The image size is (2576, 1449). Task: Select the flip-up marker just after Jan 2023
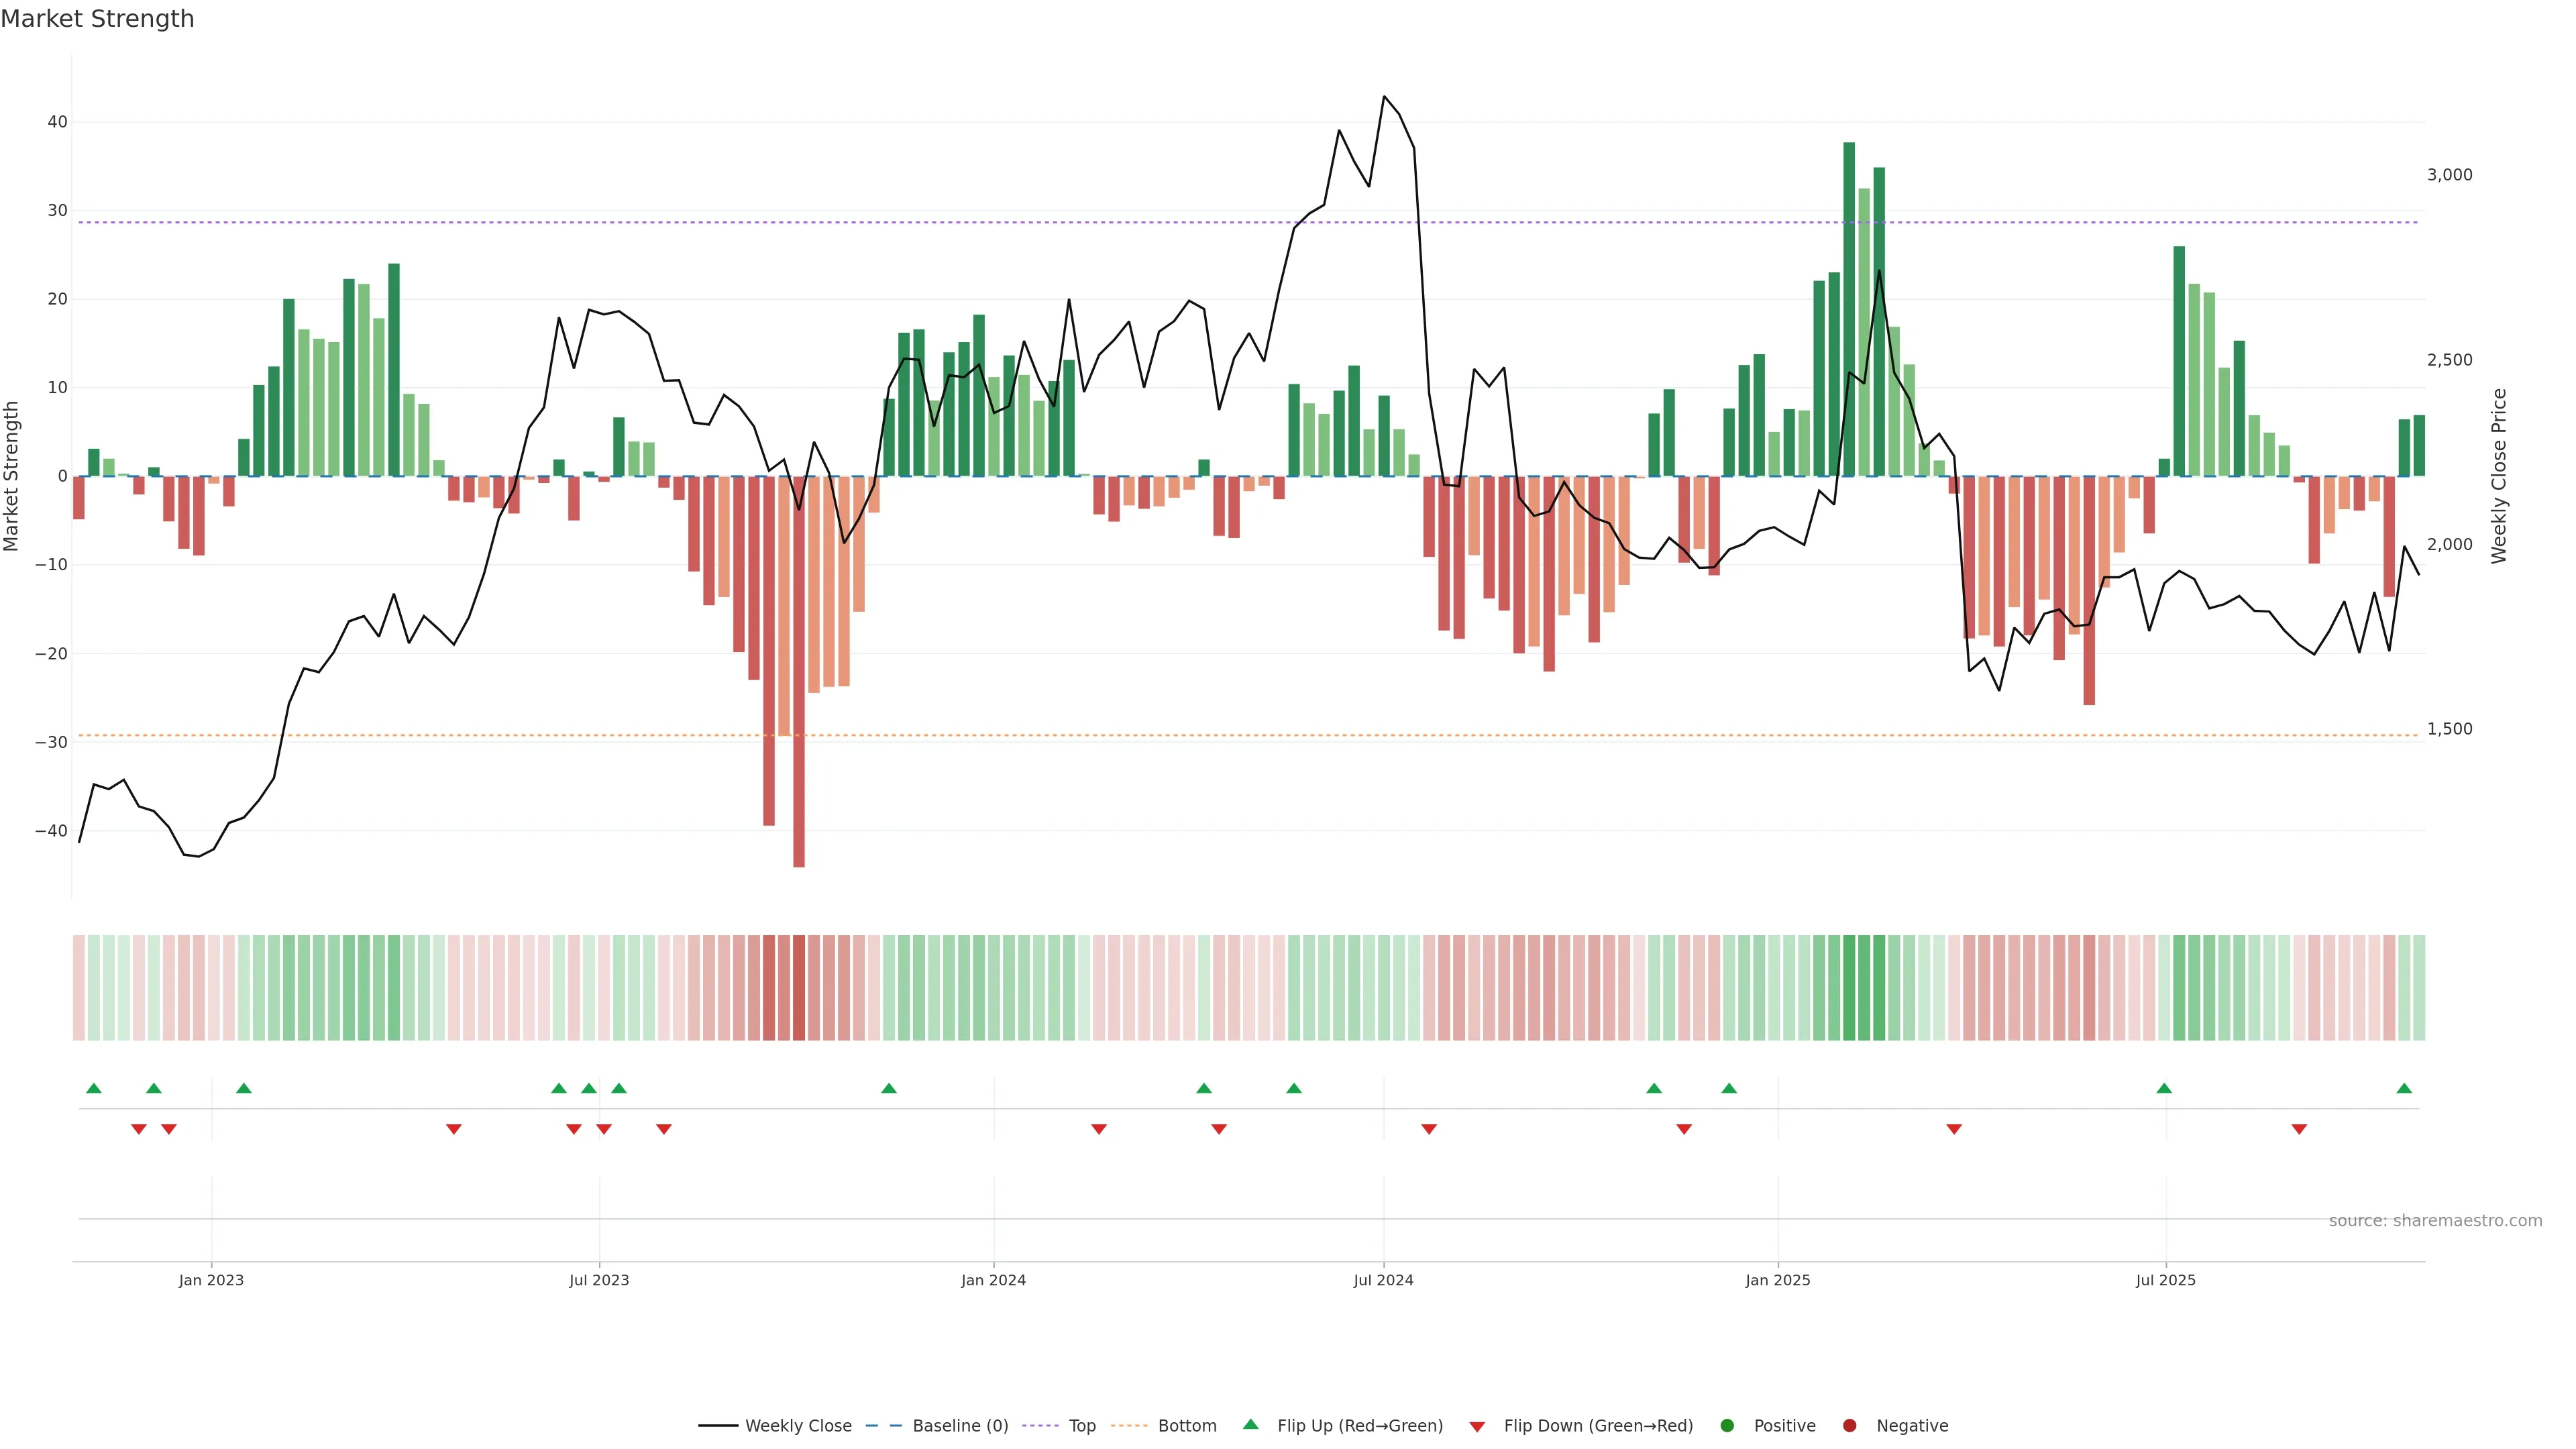tap(244, 1088)
